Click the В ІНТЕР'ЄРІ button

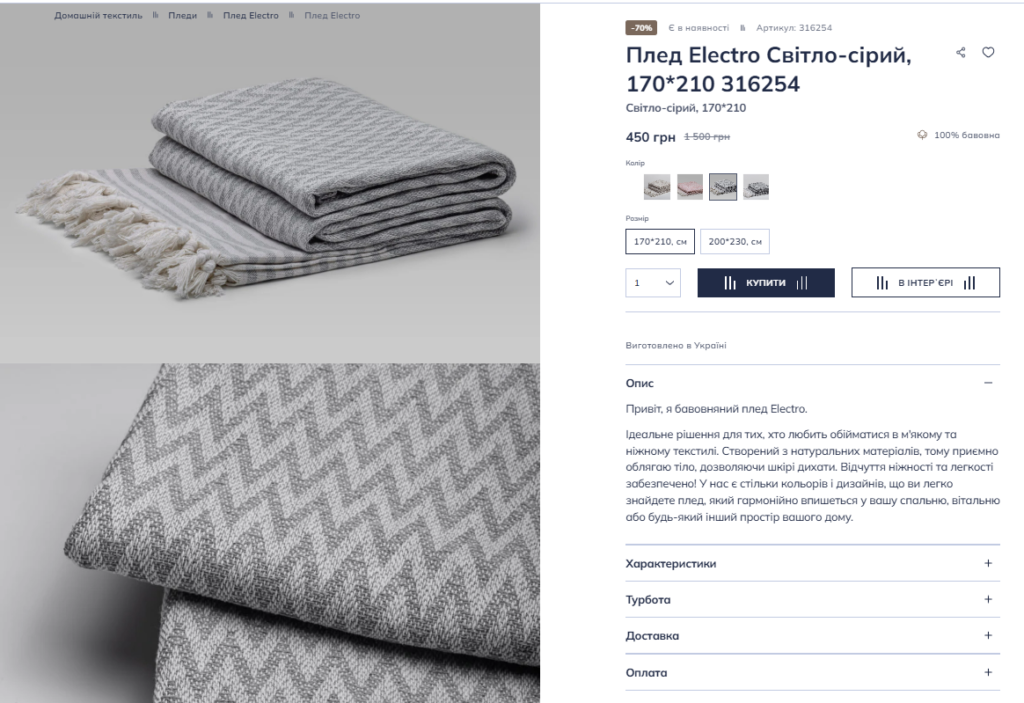tap(925, 283)
